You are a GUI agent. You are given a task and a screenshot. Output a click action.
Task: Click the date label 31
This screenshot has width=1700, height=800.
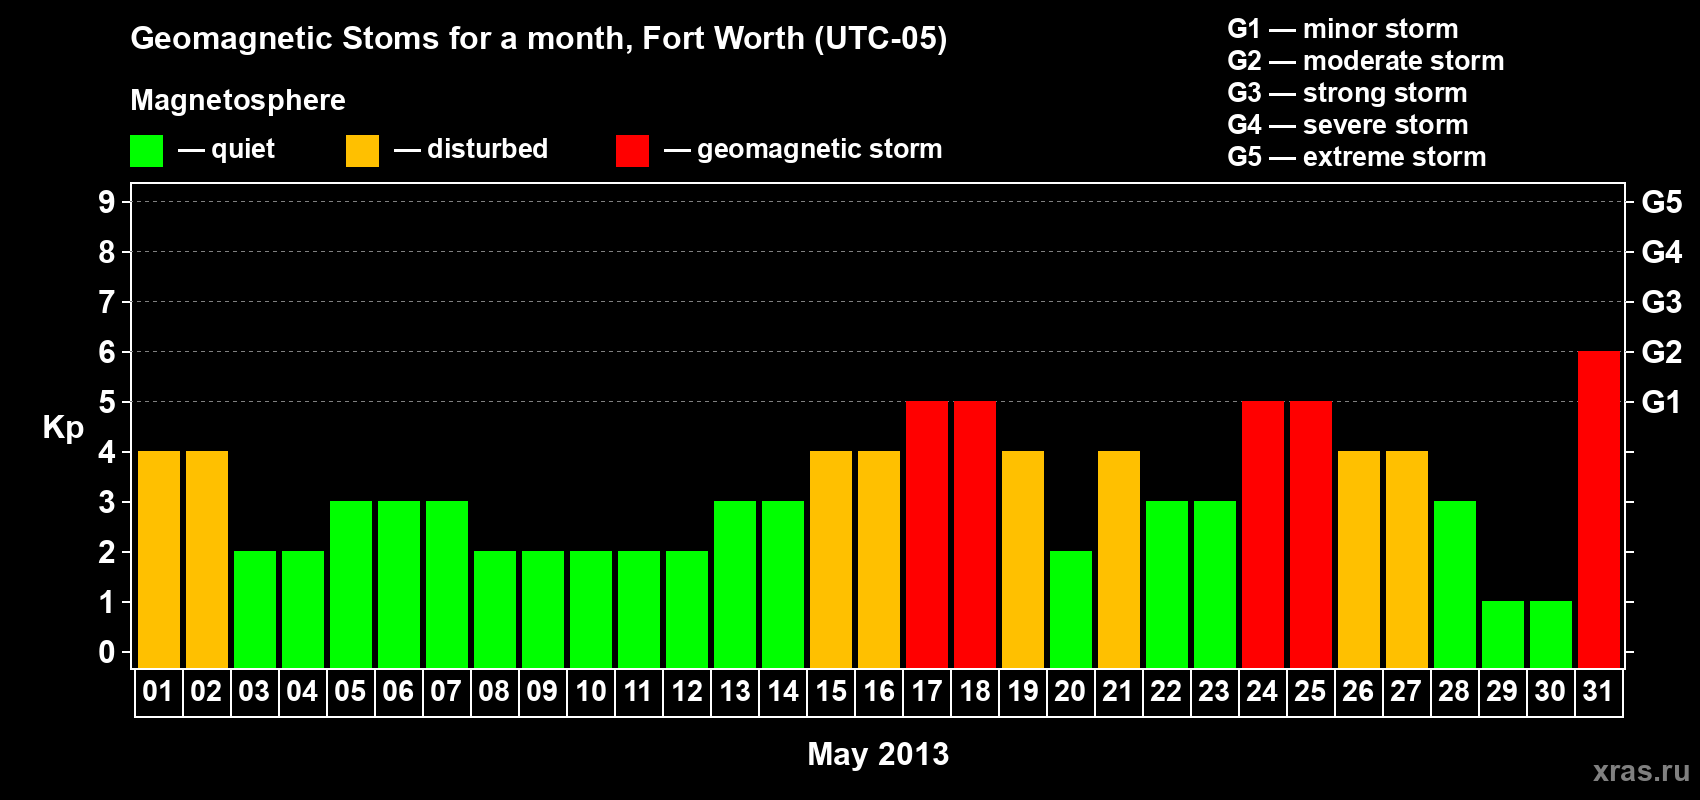(1598, 692)
